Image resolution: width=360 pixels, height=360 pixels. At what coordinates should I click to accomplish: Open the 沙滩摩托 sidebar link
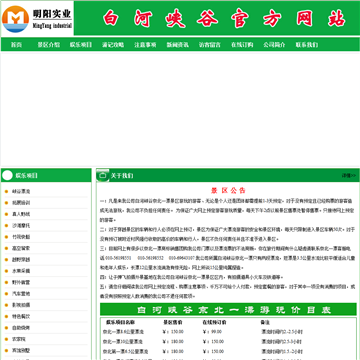pyautogui.click(x=21, y=226)
